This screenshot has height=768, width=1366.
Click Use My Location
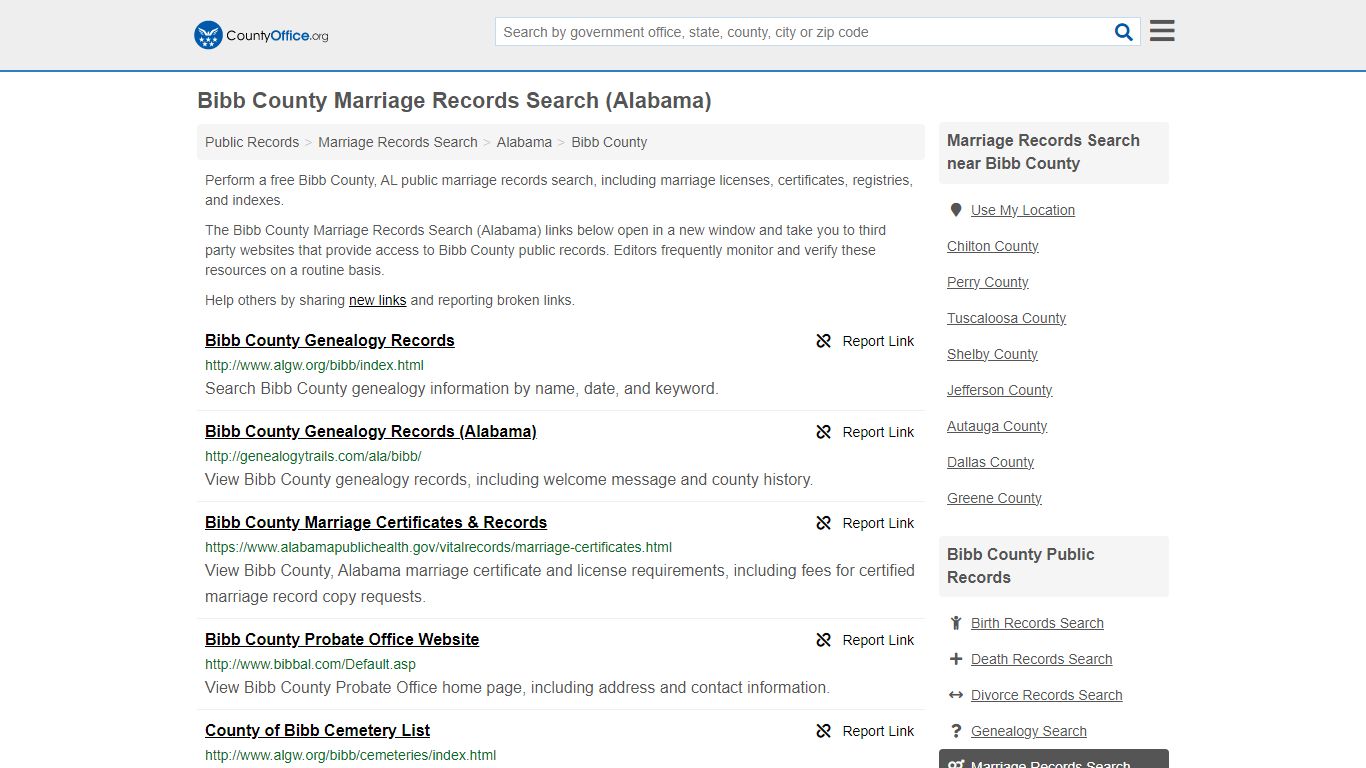1023,210
